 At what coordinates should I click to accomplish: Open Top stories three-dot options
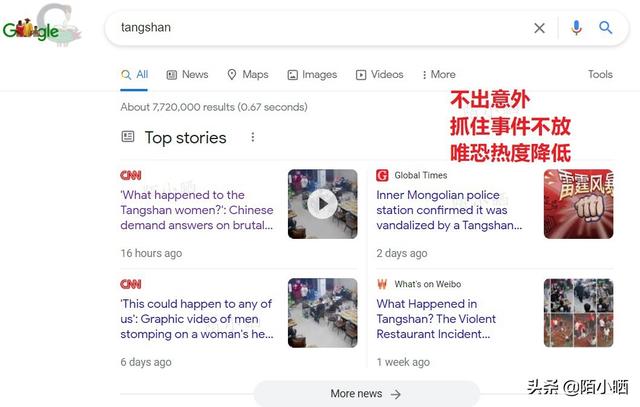click(253, 137)
